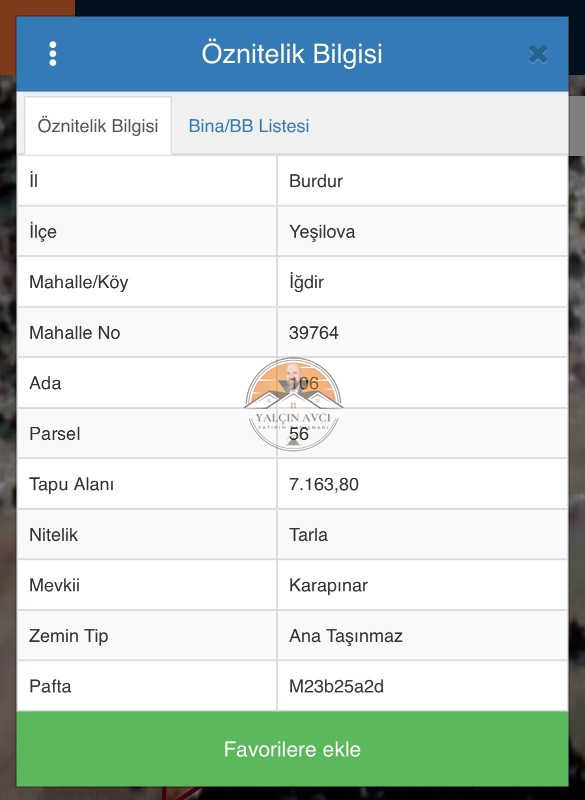Screen dimensions: 585x800
Task: Select the Burdur province value
Action: (316, 181)
